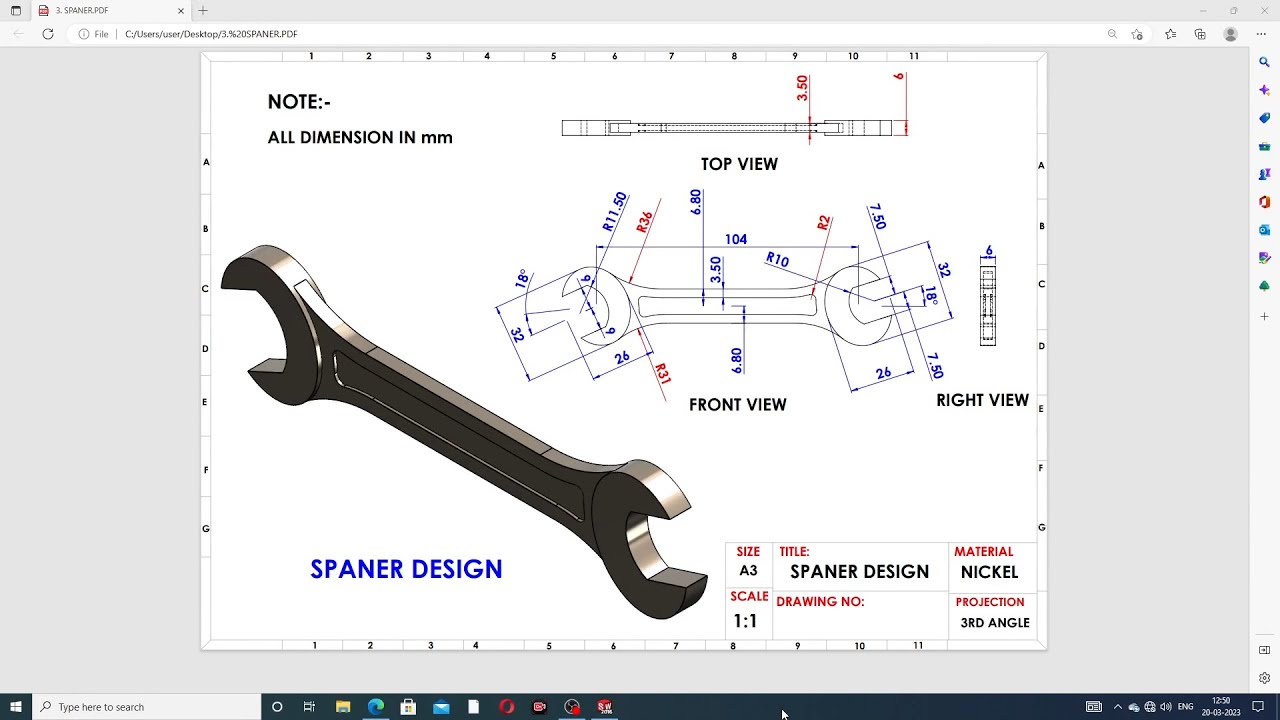Image resolution: width=1280 pixels, height=720 pixels.
Task: Close the 3. SPANER.PDF tab
Action: tap(181, 10)
